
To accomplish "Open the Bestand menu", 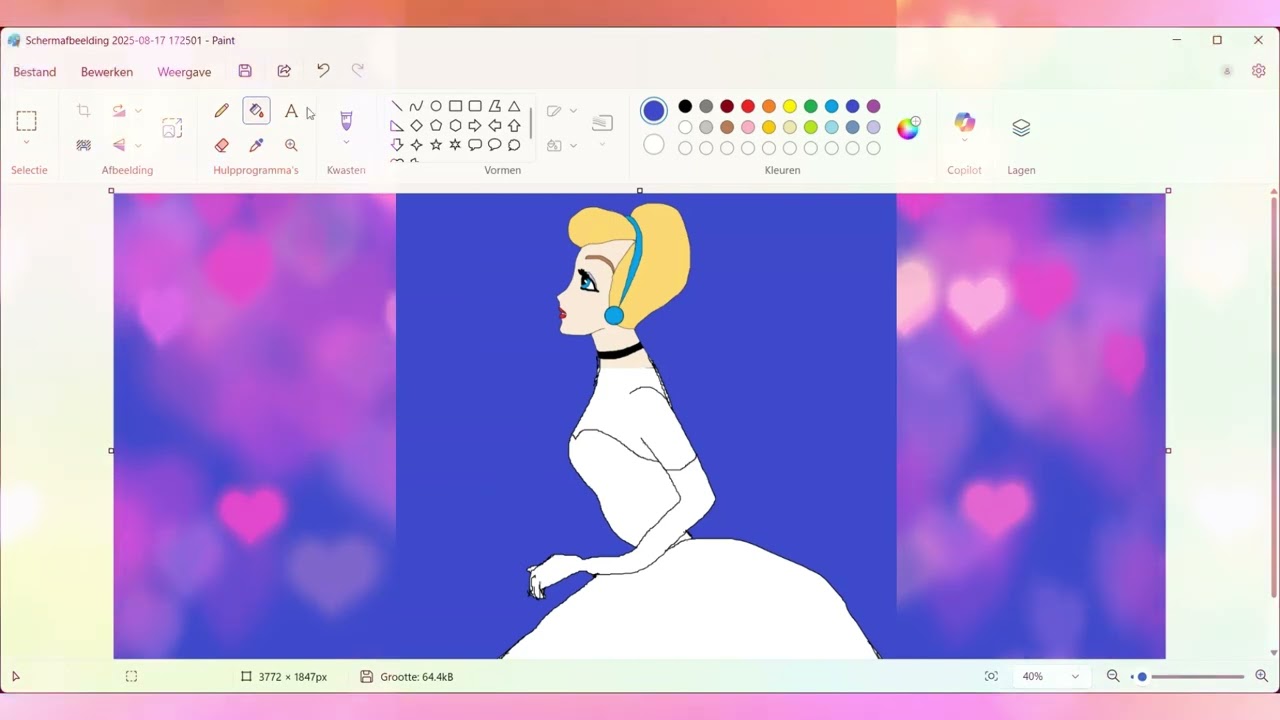I will click(35, 72).
